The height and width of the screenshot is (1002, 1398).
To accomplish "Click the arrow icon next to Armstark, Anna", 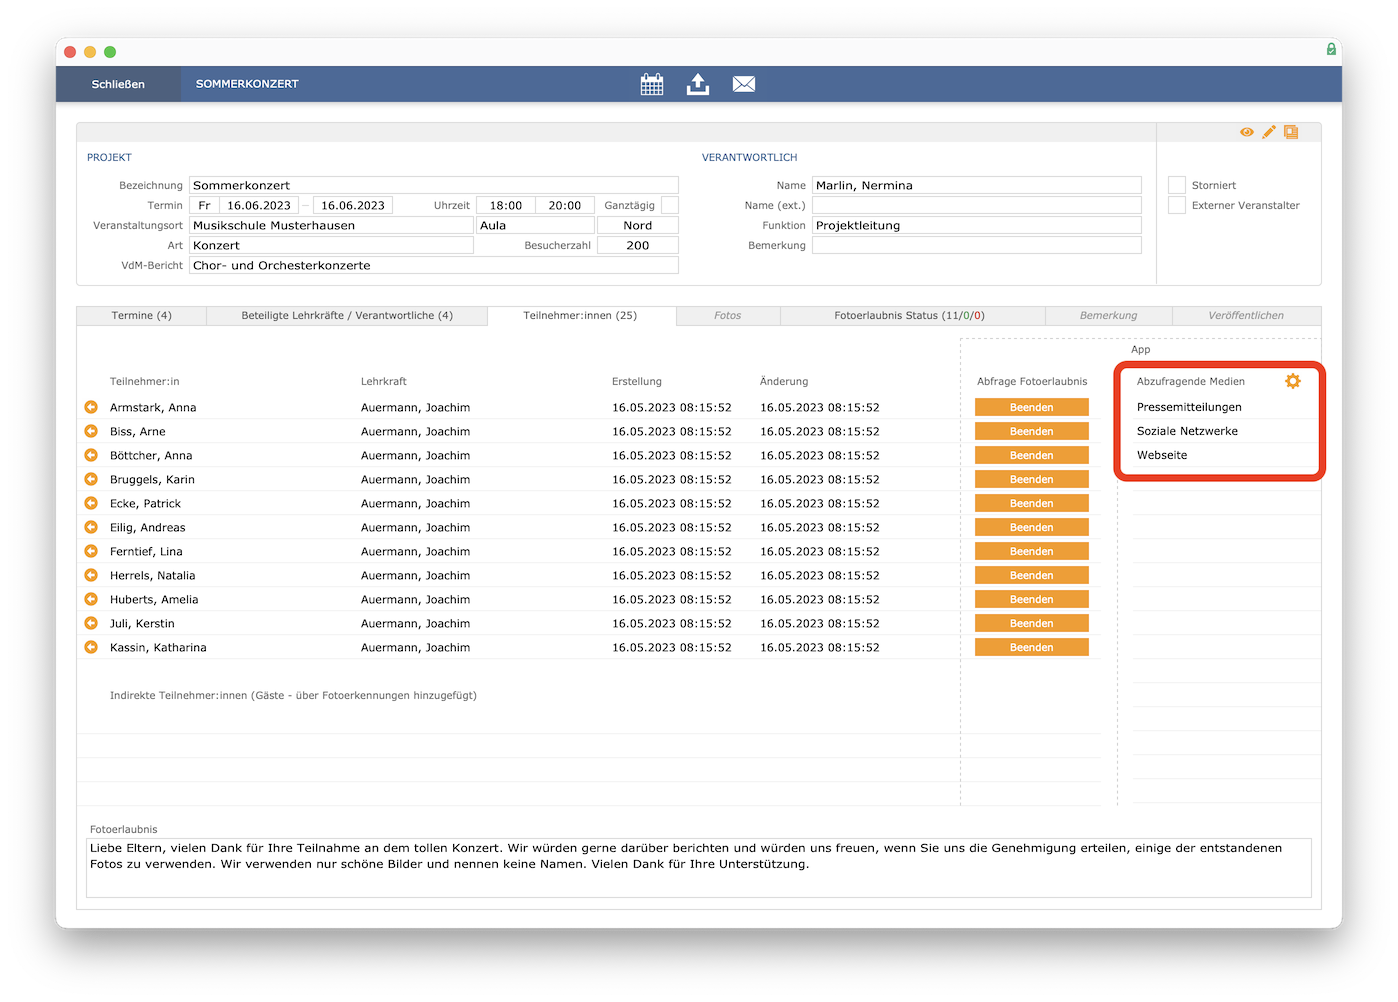I will (x=91, y=407).
